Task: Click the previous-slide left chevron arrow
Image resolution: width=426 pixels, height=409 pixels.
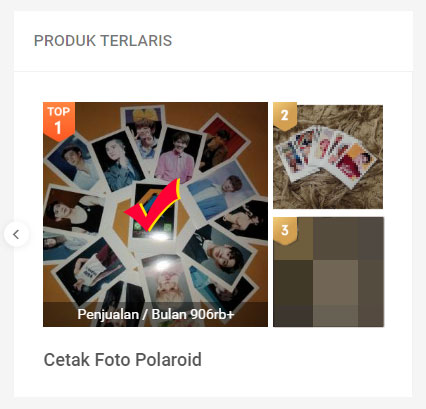Action: 16,234
